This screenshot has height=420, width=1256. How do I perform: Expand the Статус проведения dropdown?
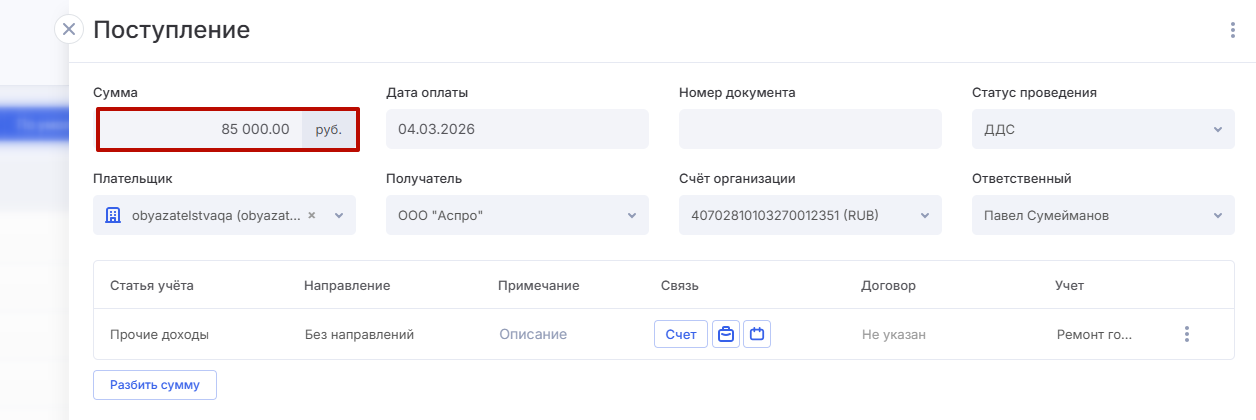[x=1217, y=129]
